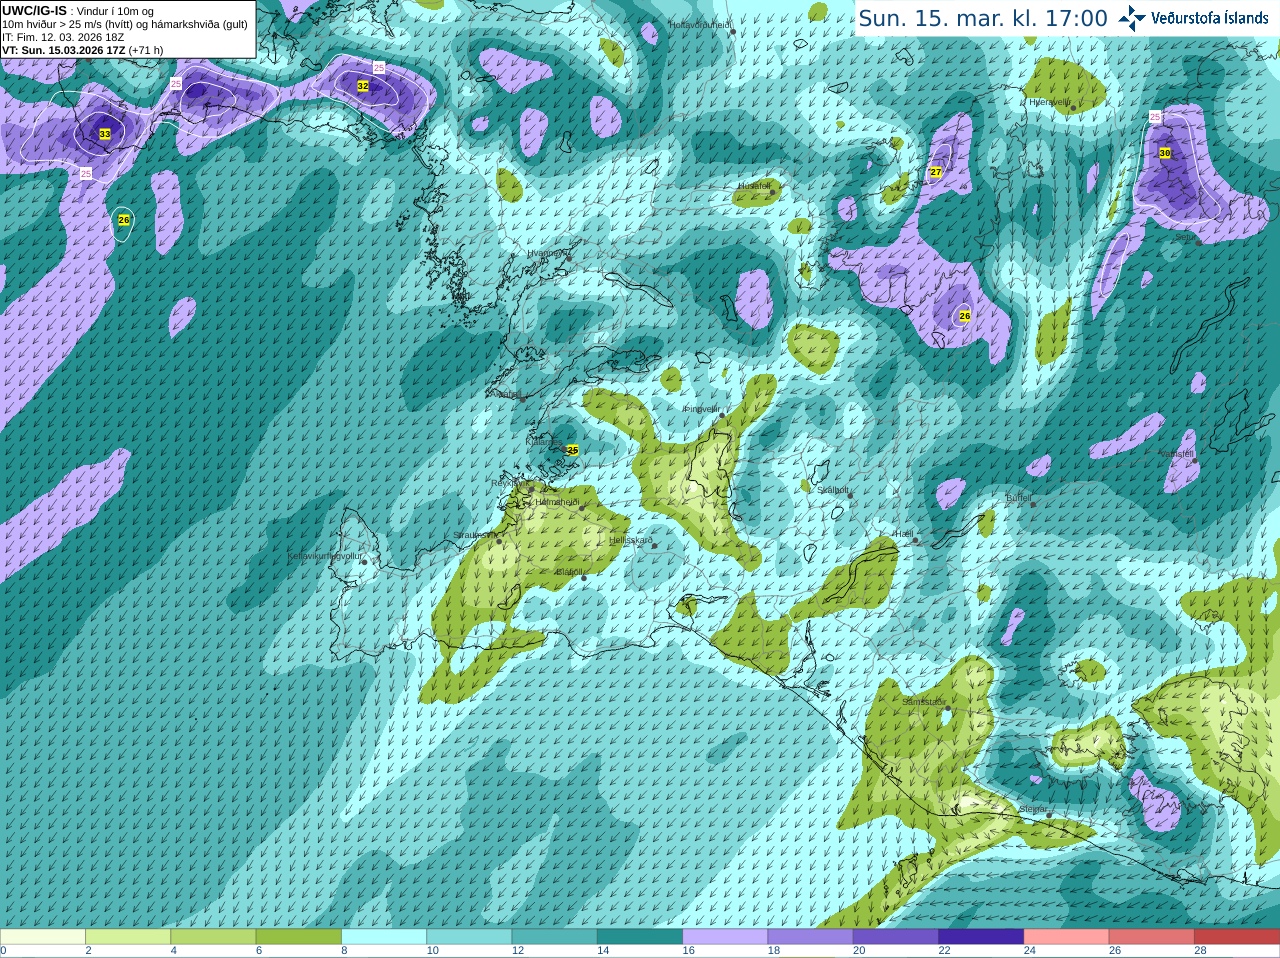Click the olive green 6–8 m/s legend swatch
This screenshot has width=1280, height=958.
click(x=299, y=937)
